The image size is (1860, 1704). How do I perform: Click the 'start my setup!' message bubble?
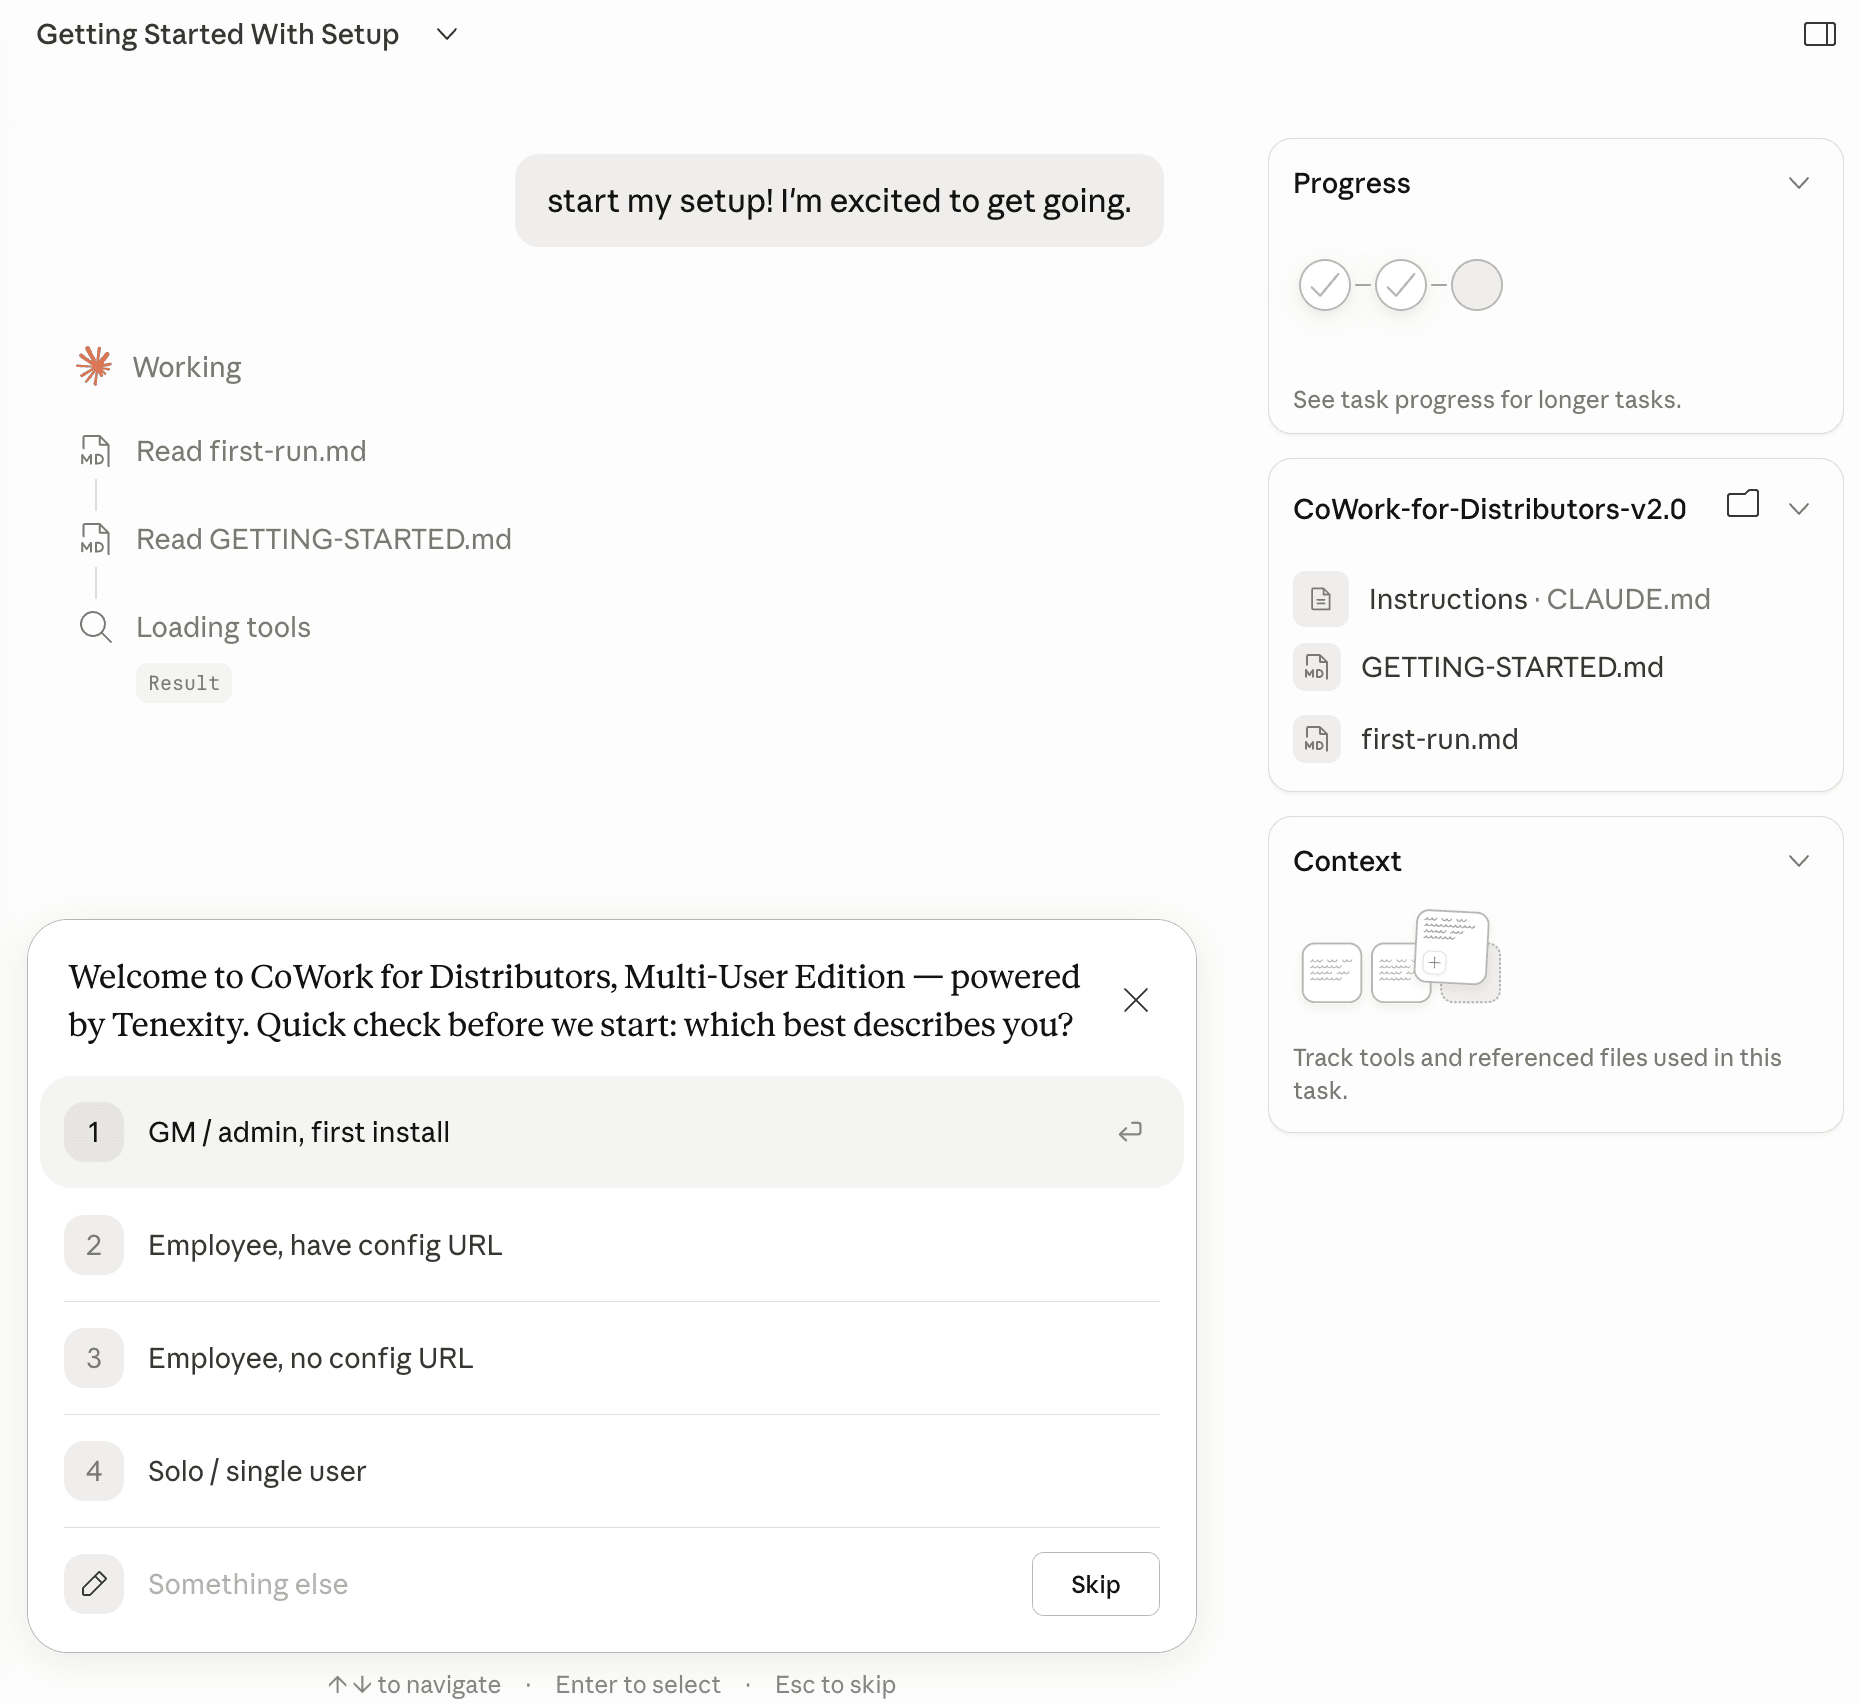click(839, 200)
